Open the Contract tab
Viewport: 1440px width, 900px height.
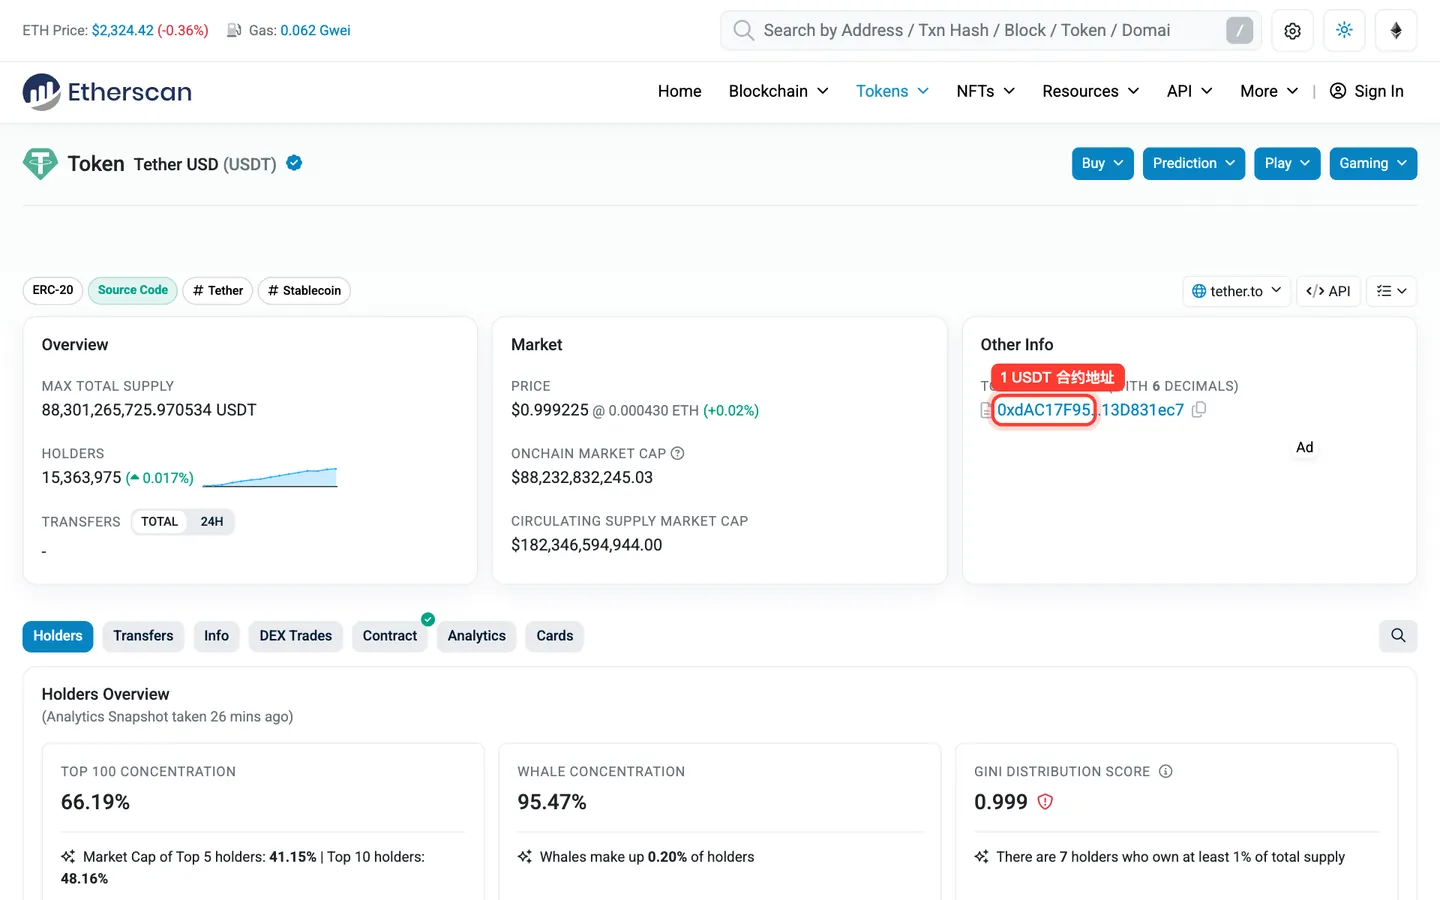click(x=390, y=636)
